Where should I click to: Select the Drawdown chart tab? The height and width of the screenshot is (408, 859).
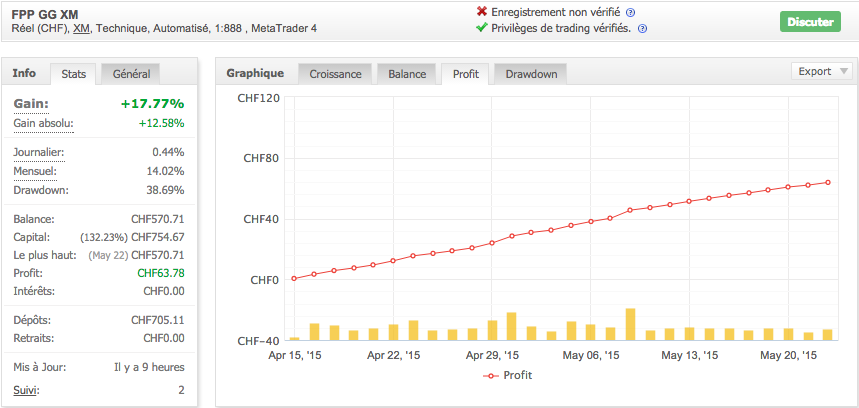(x=531, y=74)
